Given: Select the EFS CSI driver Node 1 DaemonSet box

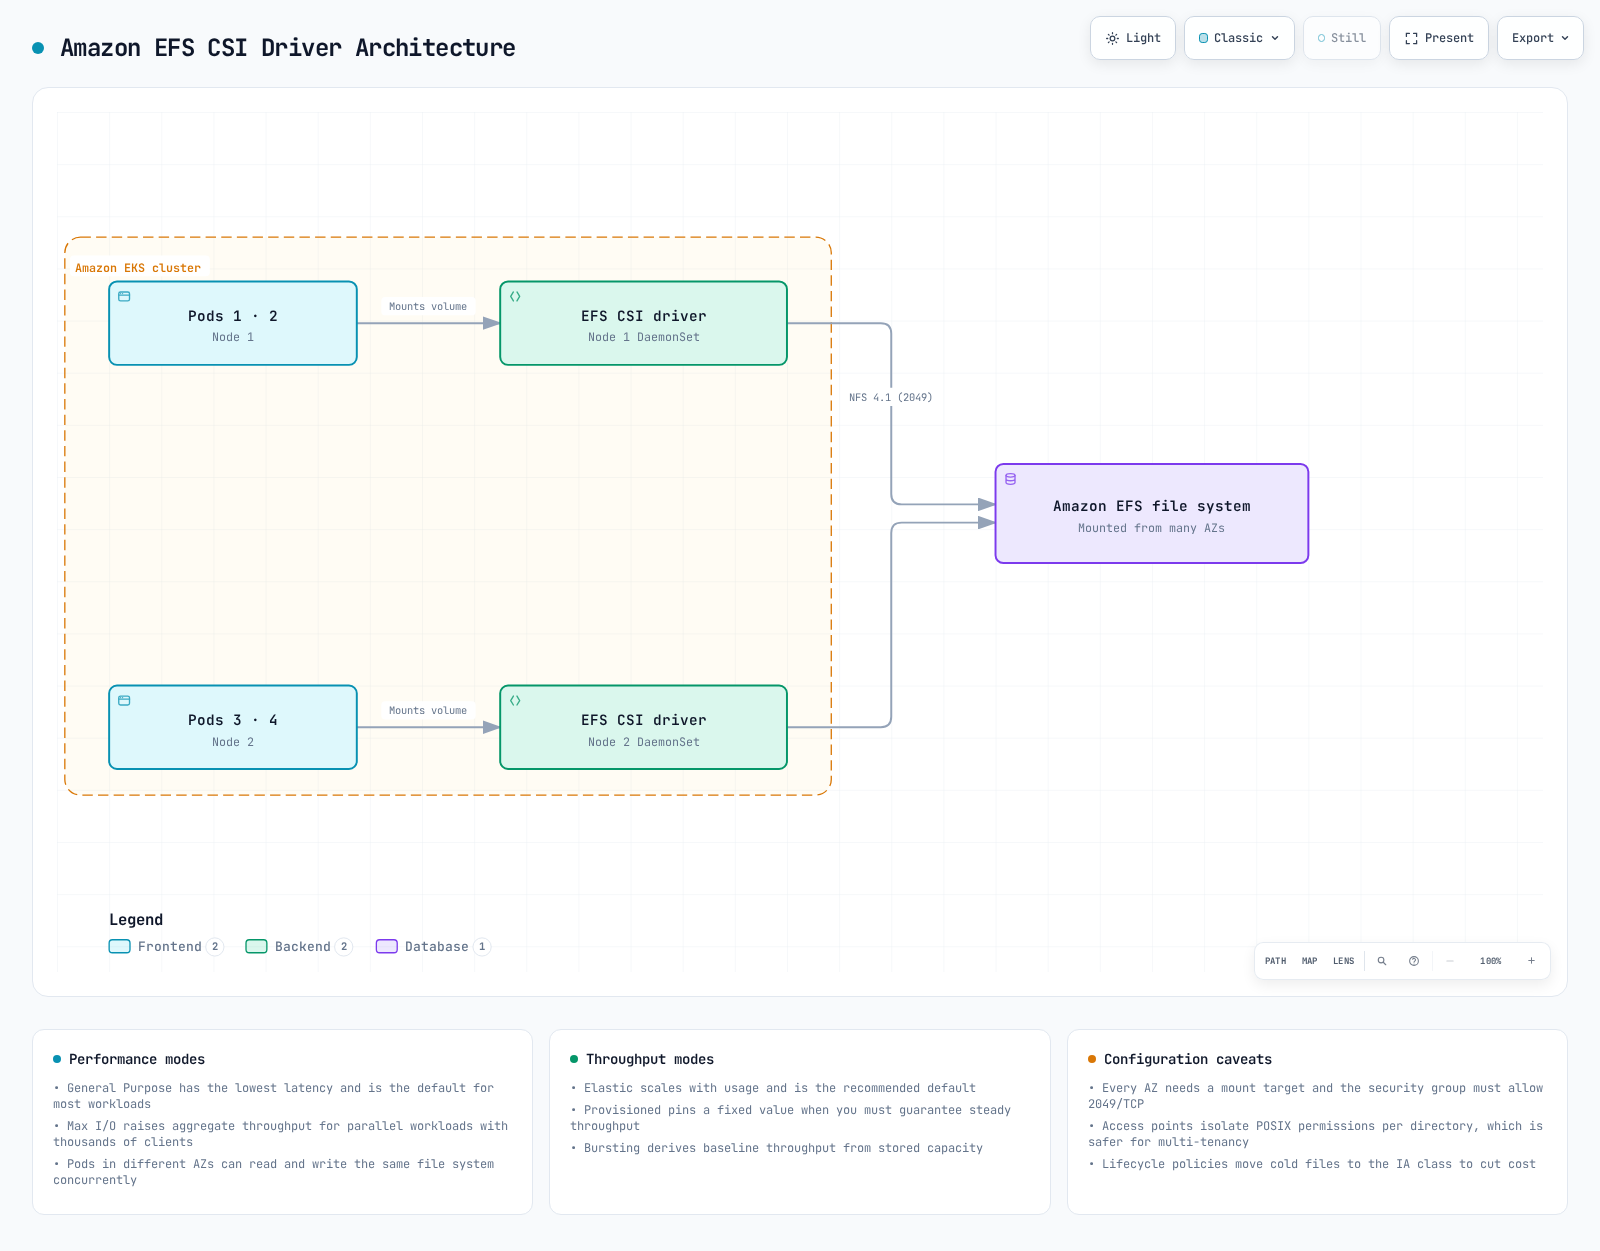Looking at the screenshot, I should click(x=643, y=324).
